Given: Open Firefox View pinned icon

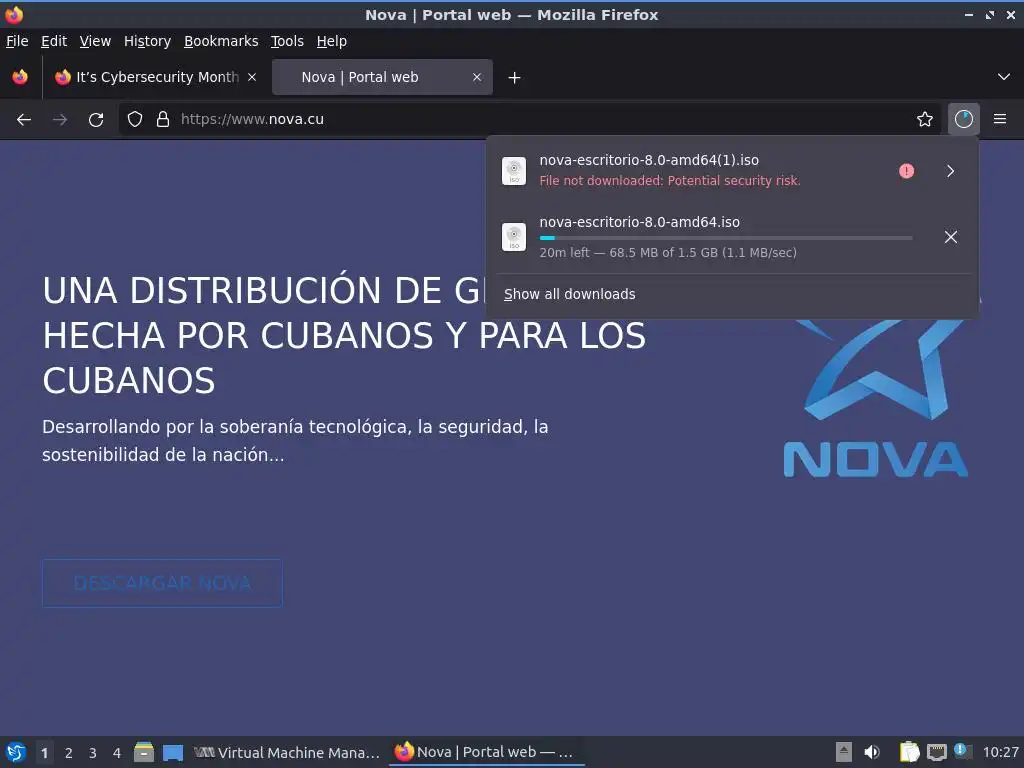Looking at the screenshot, I should point(20,77).
